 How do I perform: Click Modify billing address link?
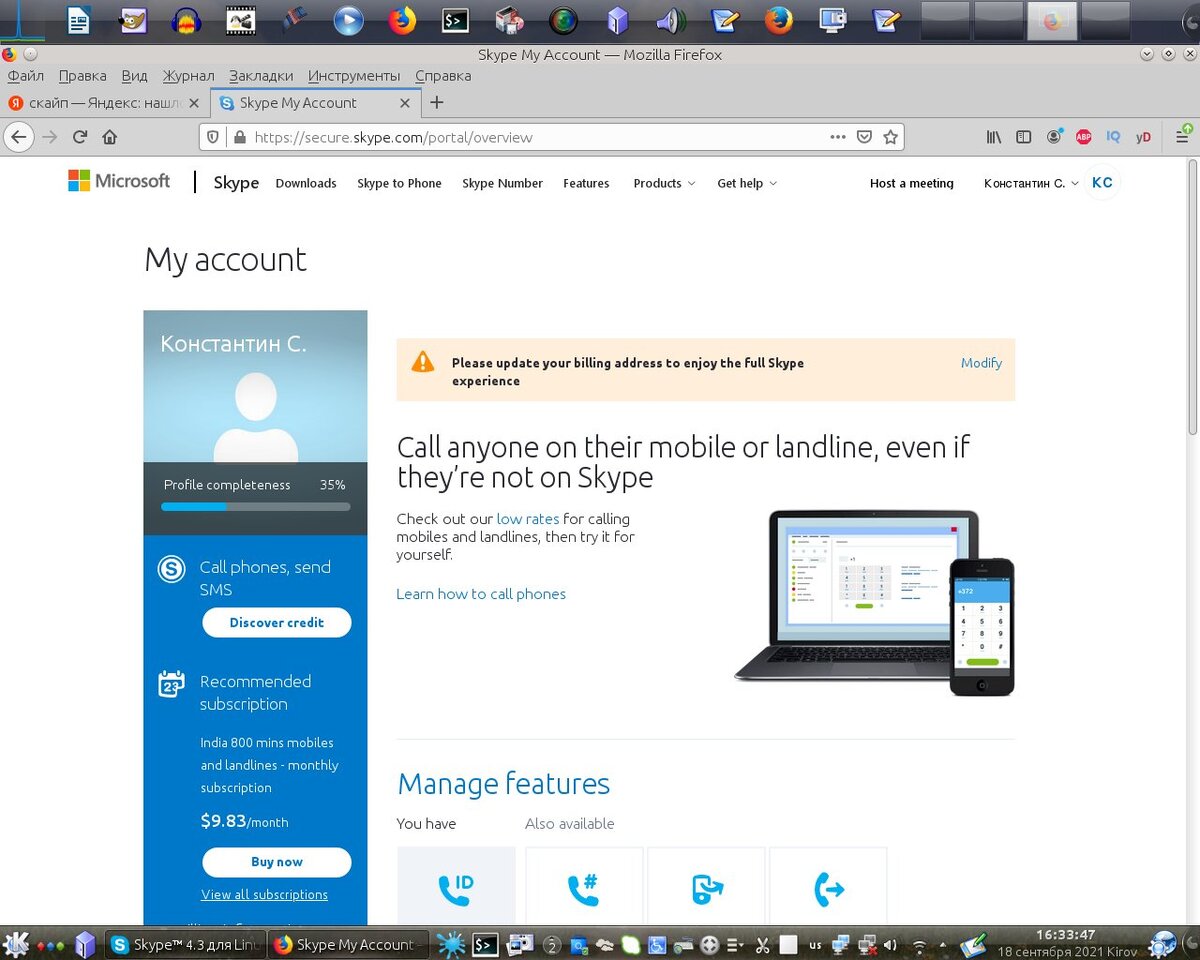981,363
